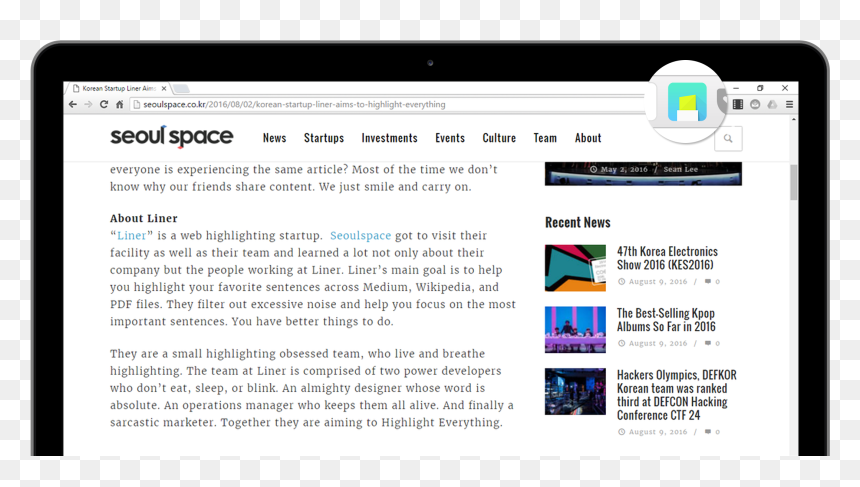This screenshot has width=860, height=487.
Task: Click the Sean Lee author name
Action: pos(681,169)
